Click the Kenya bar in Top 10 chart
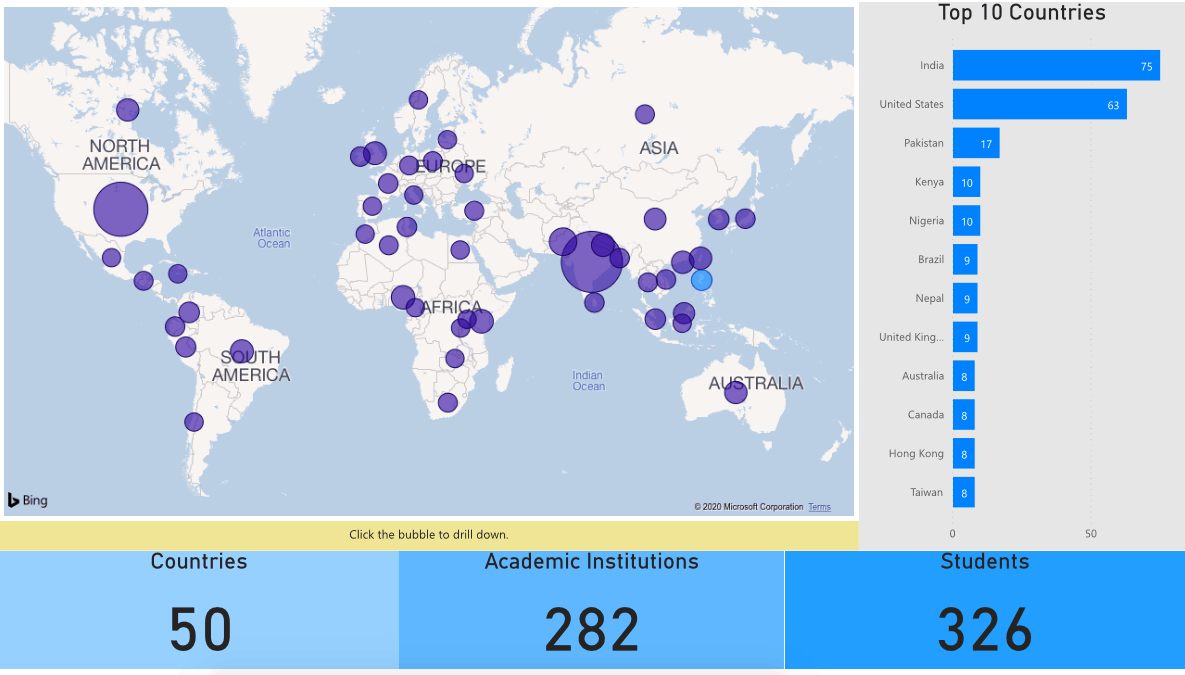Image resolution: width=1185 pixels, height=675 pixels. pyautogui.click(x=966, y=182)
